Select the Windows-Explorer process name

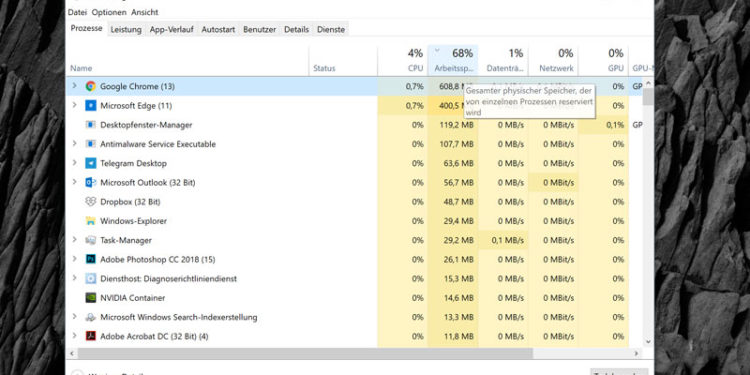tap(133, 221)
